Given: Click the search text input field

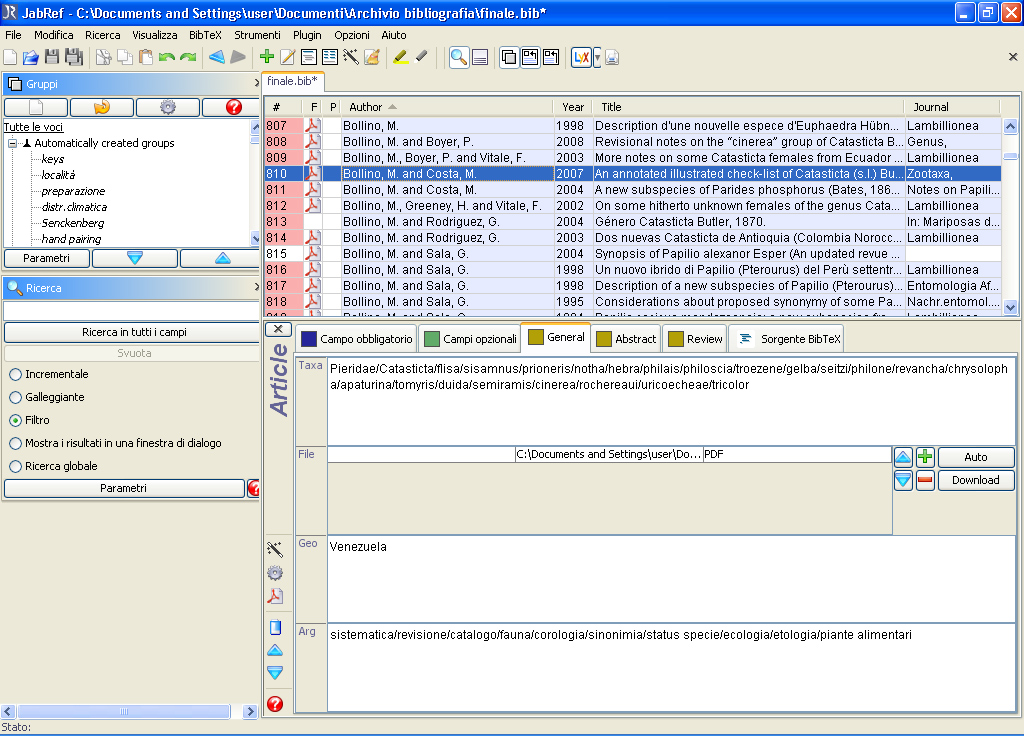Looking at the screenshot, I should [x=130, y=311].
